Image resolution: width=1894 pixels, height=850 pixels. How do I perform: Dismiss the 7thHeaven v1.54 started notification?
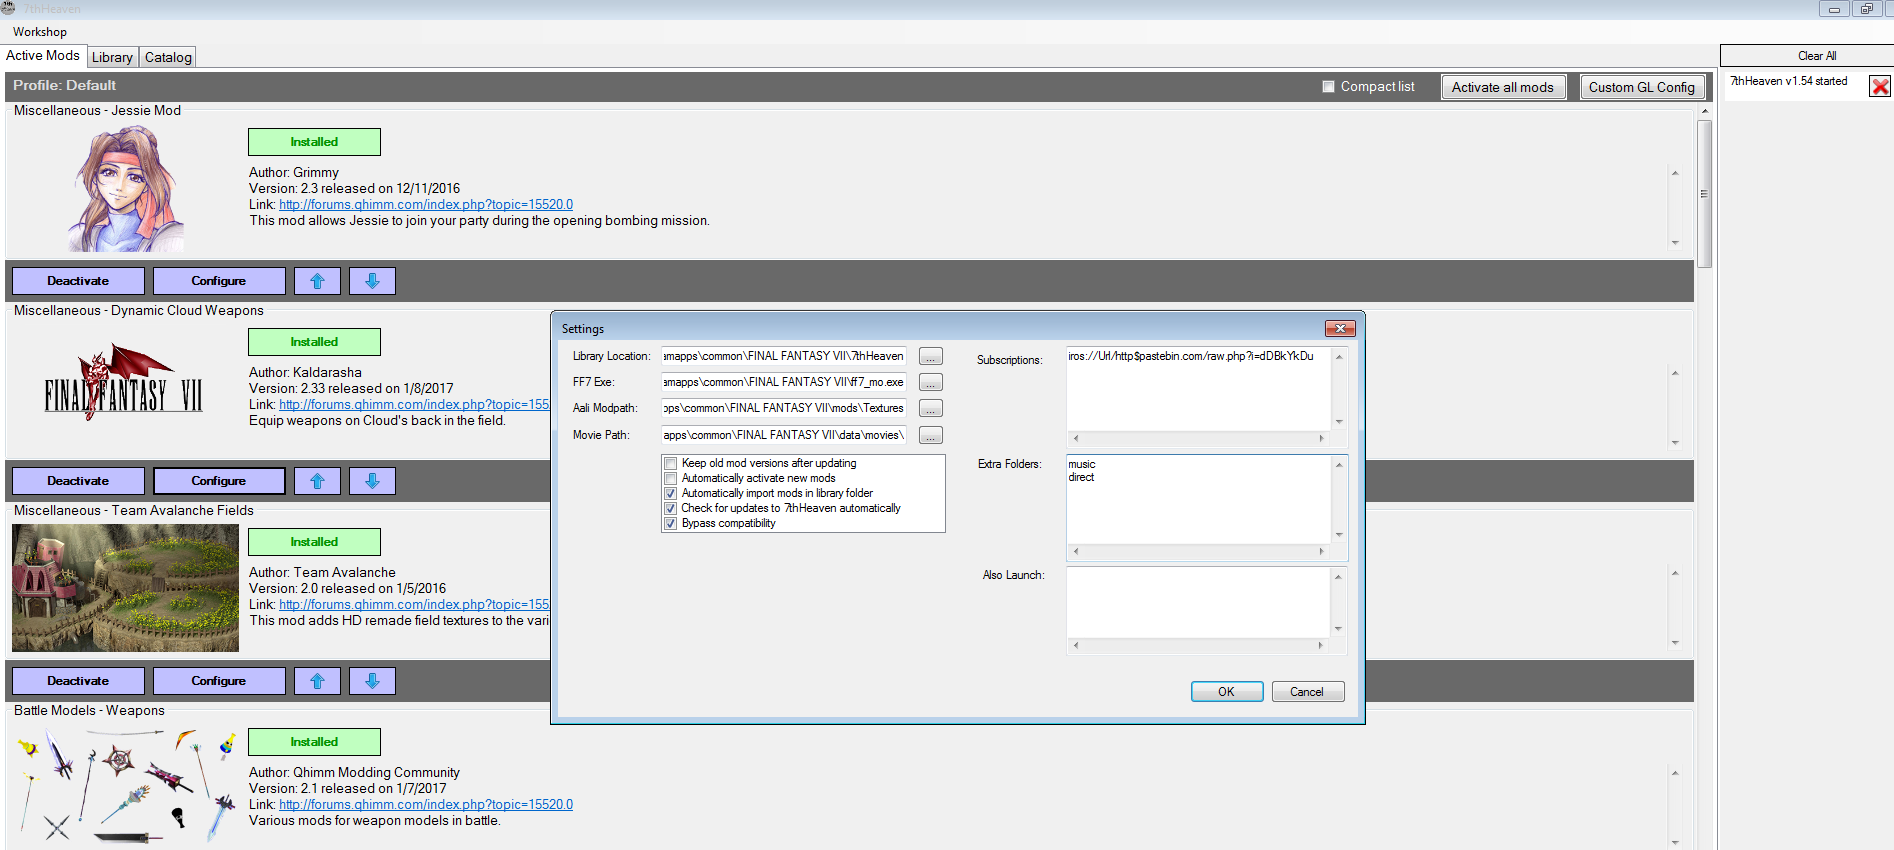[x=1880, y=86]
